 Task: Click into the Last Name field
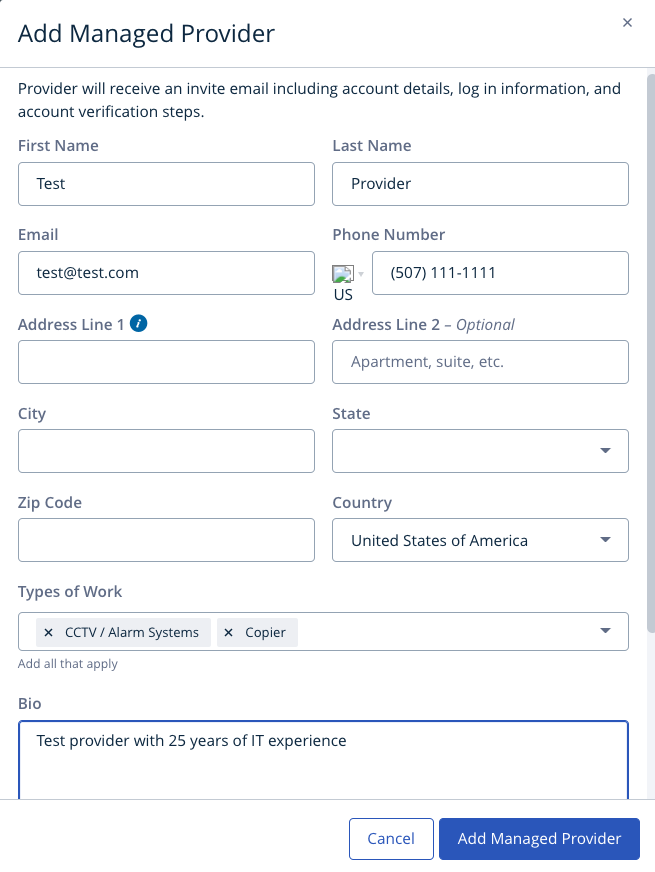click(x=480, y=184)
